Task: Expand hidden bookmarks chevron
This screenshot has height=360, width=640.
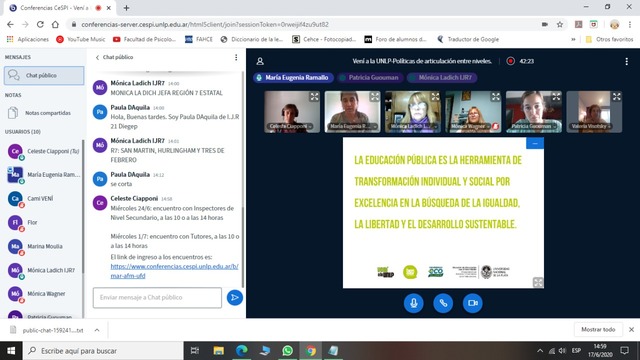Action: (573, 39)
